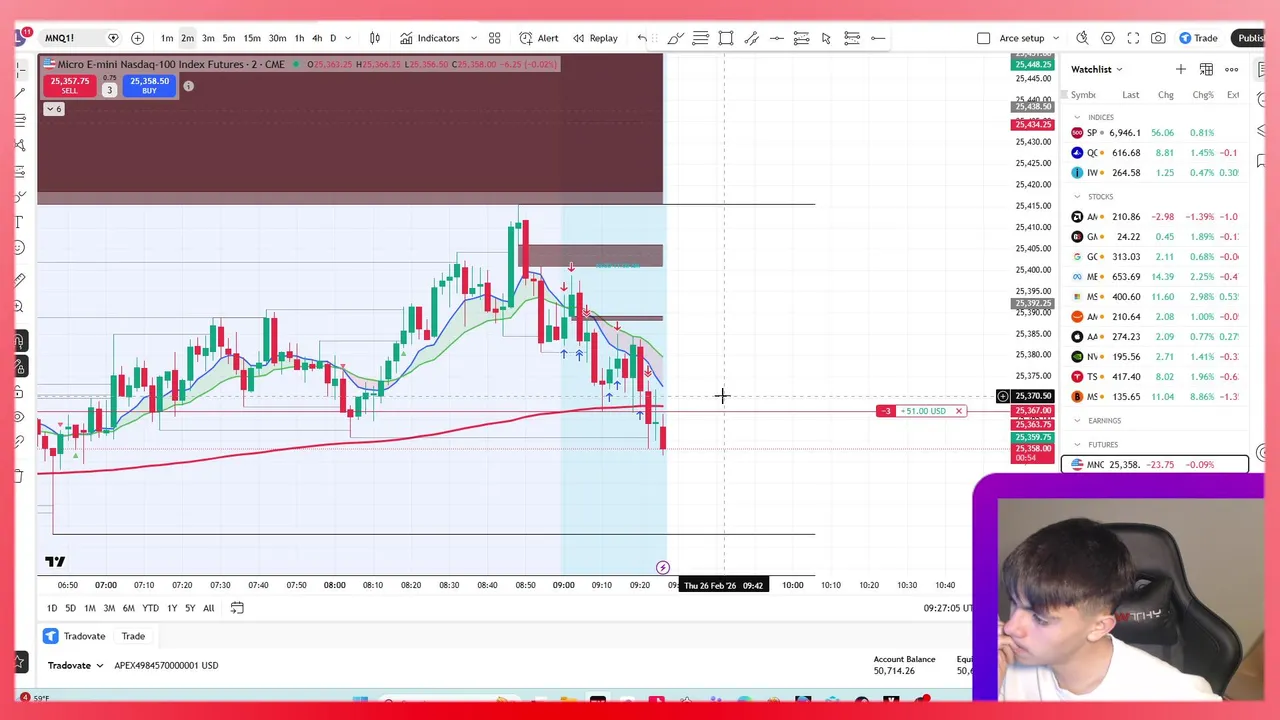
Task: Select the trend line tool in favorites bar
Action: click(751, 38)
